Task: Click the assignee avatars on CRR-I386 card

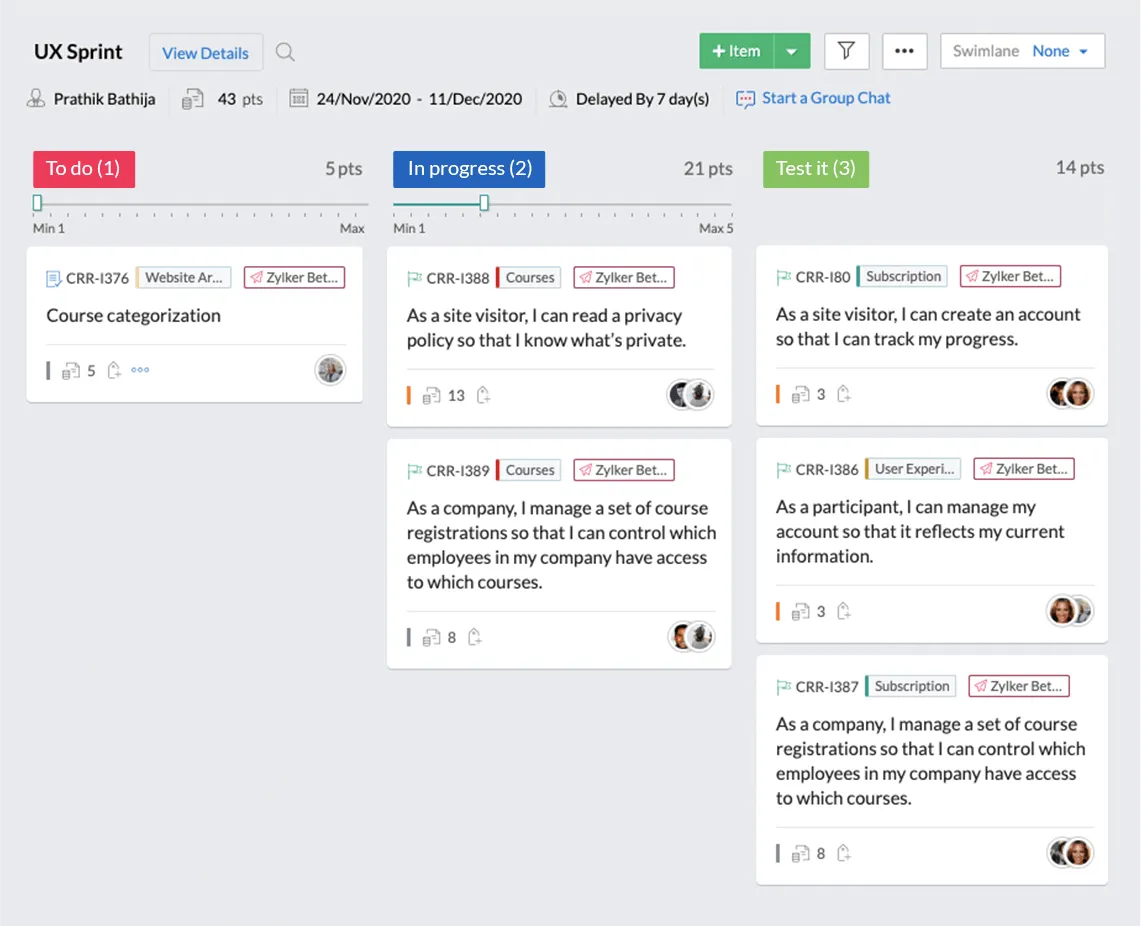Action: tap(1070, 610)
